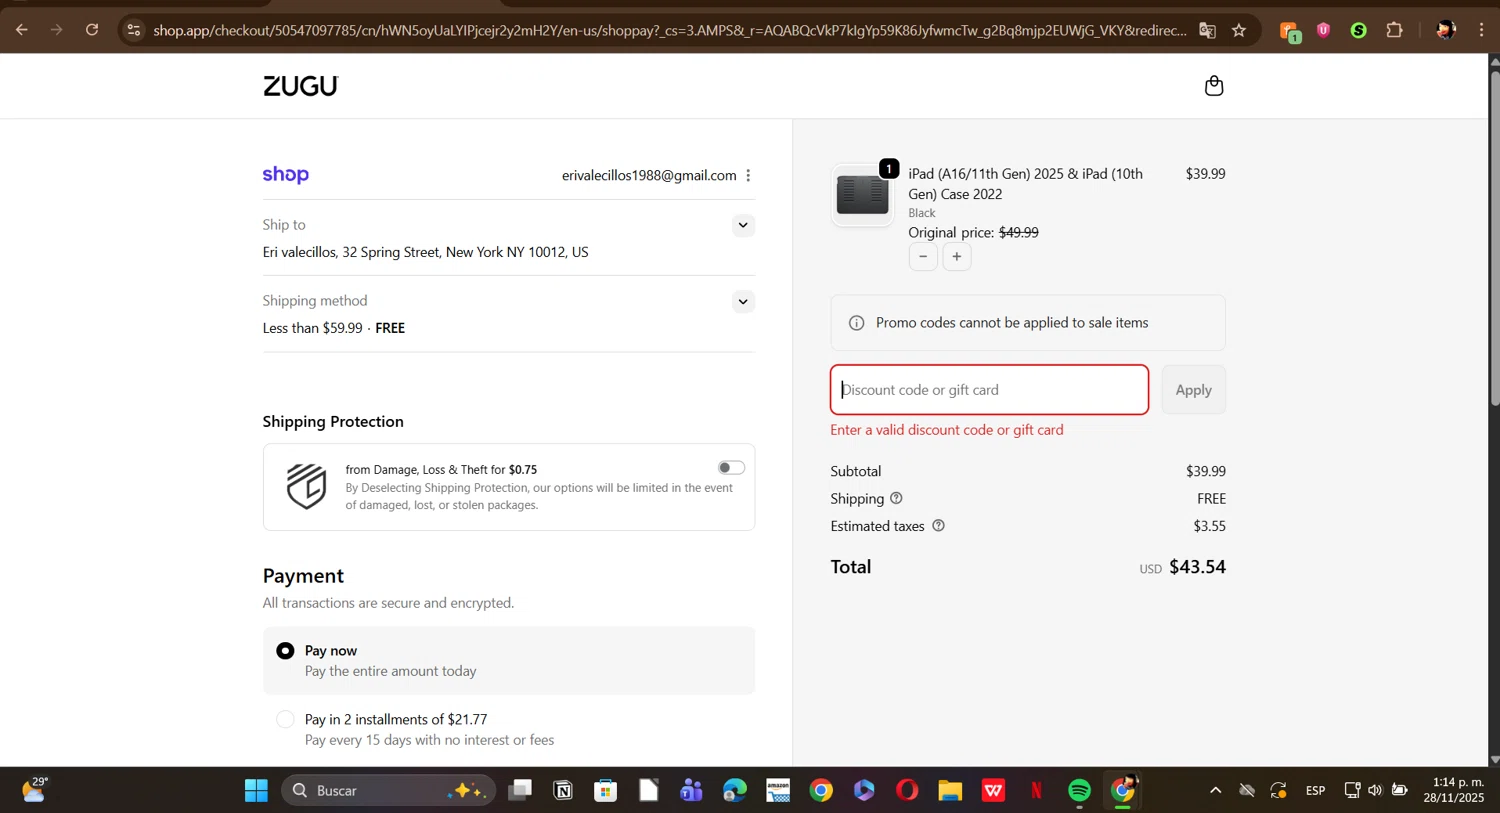Open the orange extension with badge 1
Image resolution: width=1500 pixels, height=813 pixels.
tap(1290, 31)
